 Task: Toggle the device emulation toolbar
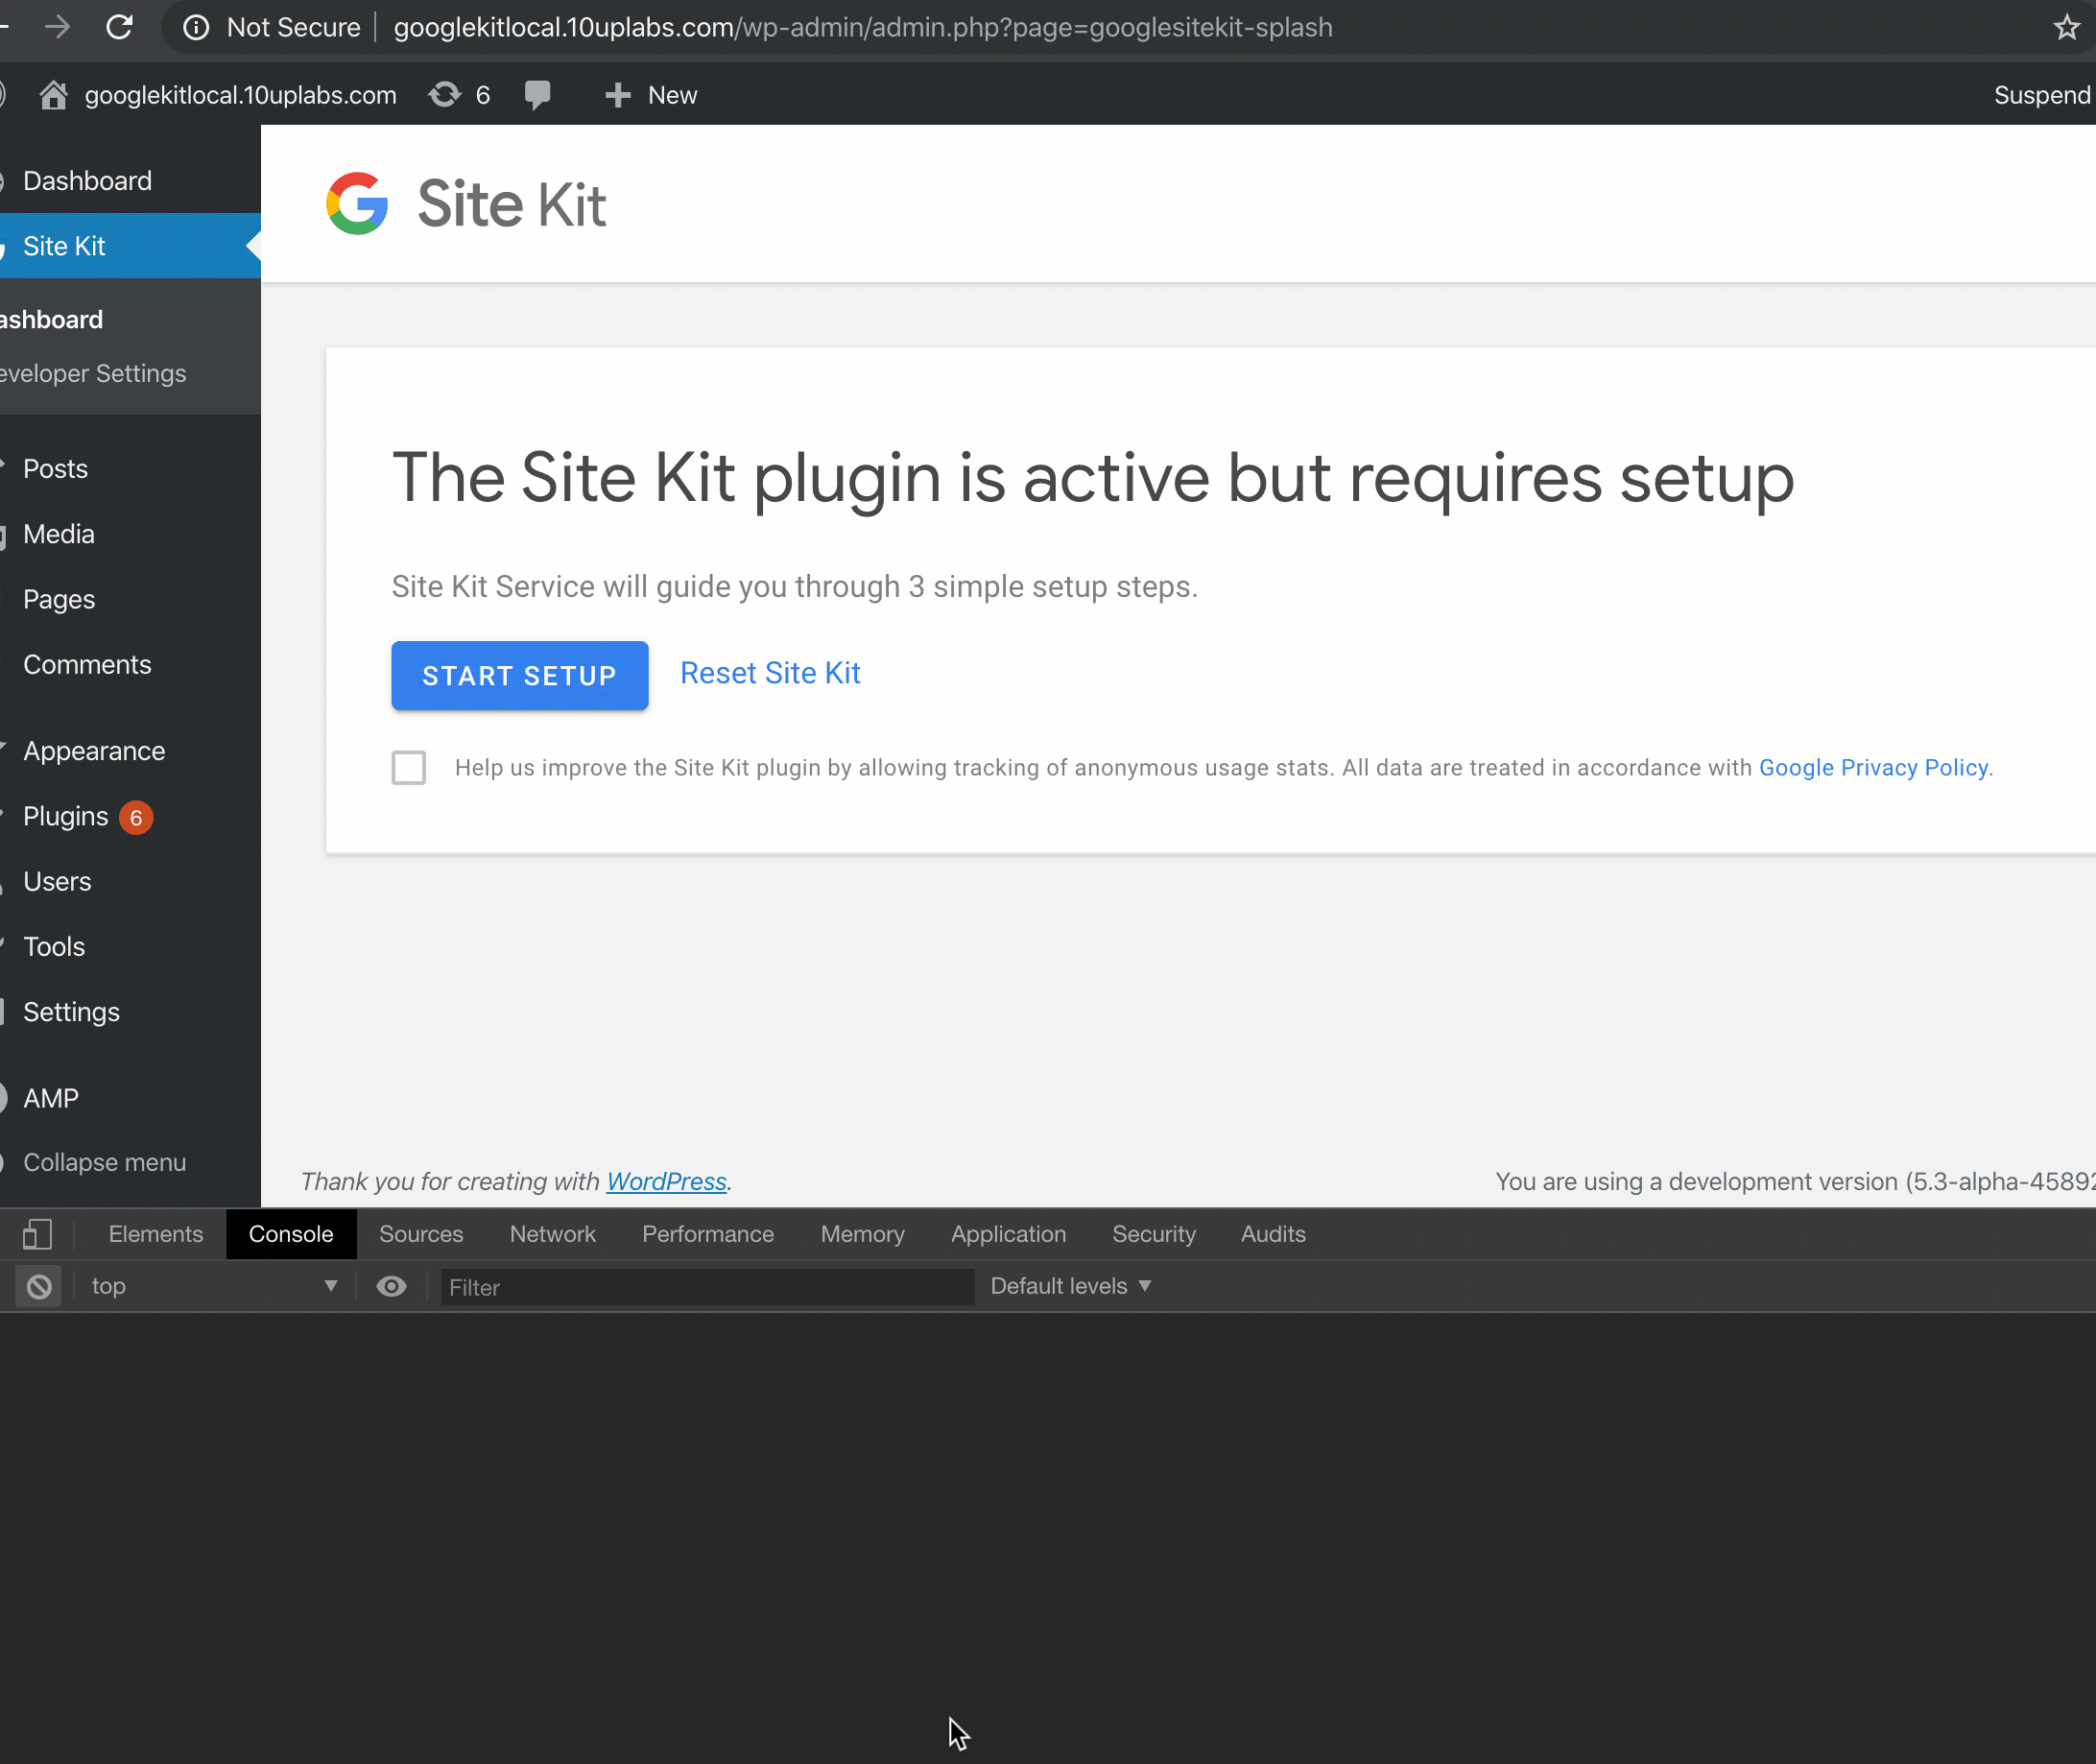point(38,1233)
